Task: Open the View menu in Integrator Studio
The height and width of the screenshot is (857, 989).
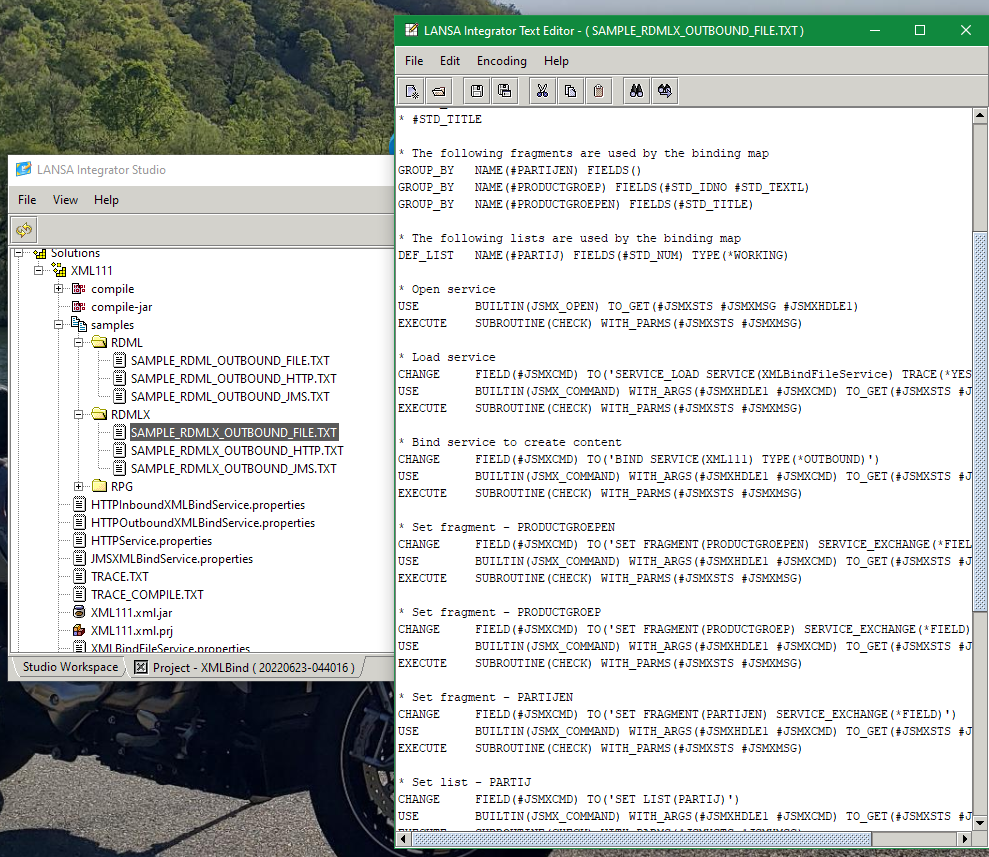Action: tap(65, 200)
